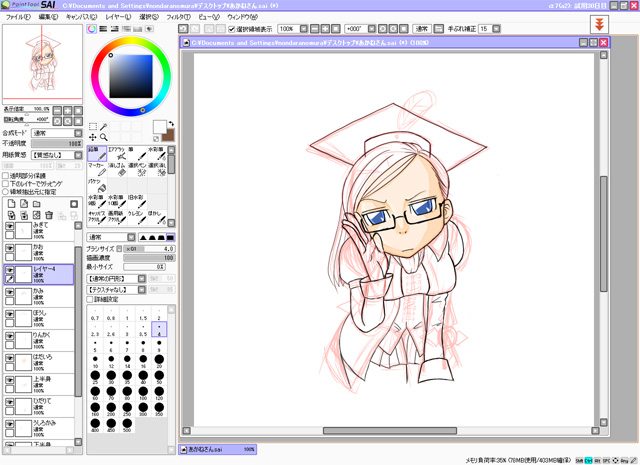Screen dimensions: 640x465
Task: Select the 消しゴム eraser tool
Action: pos(117,169)
